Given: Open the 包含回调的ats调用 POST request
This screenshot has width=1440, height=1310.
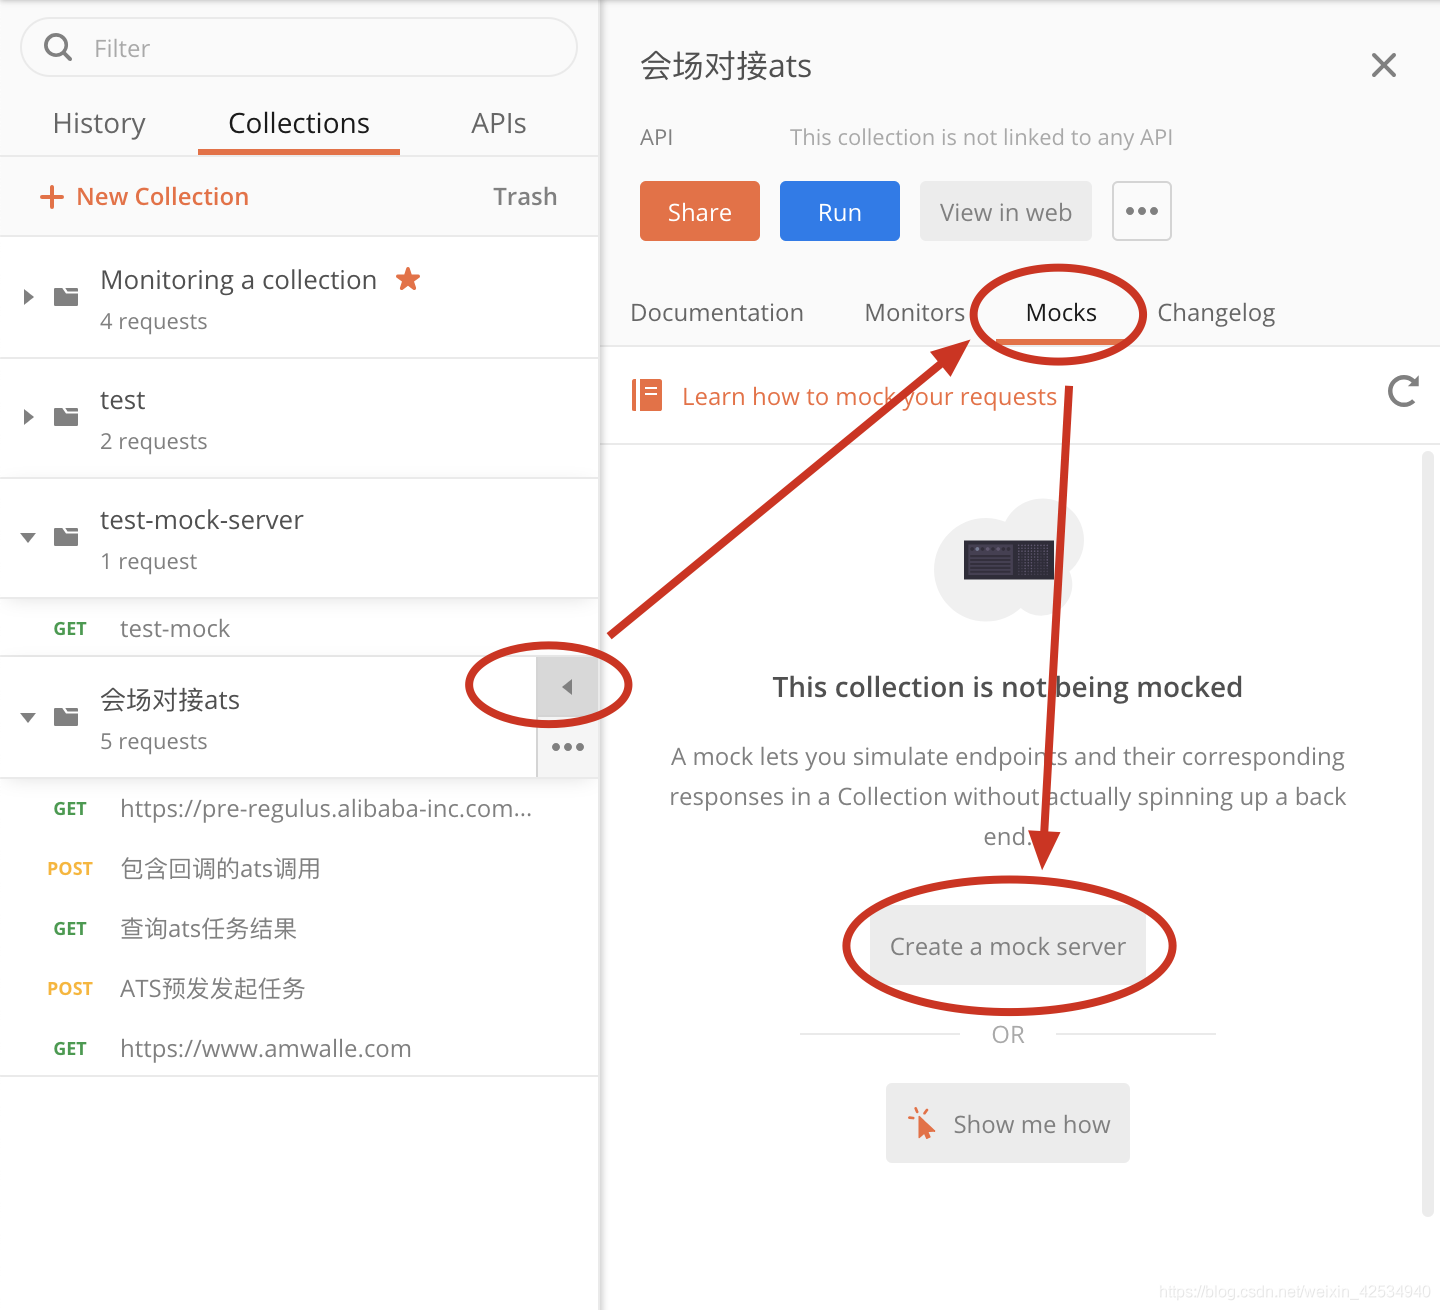Looking at the screenshot, I should (x=299, y=868).
